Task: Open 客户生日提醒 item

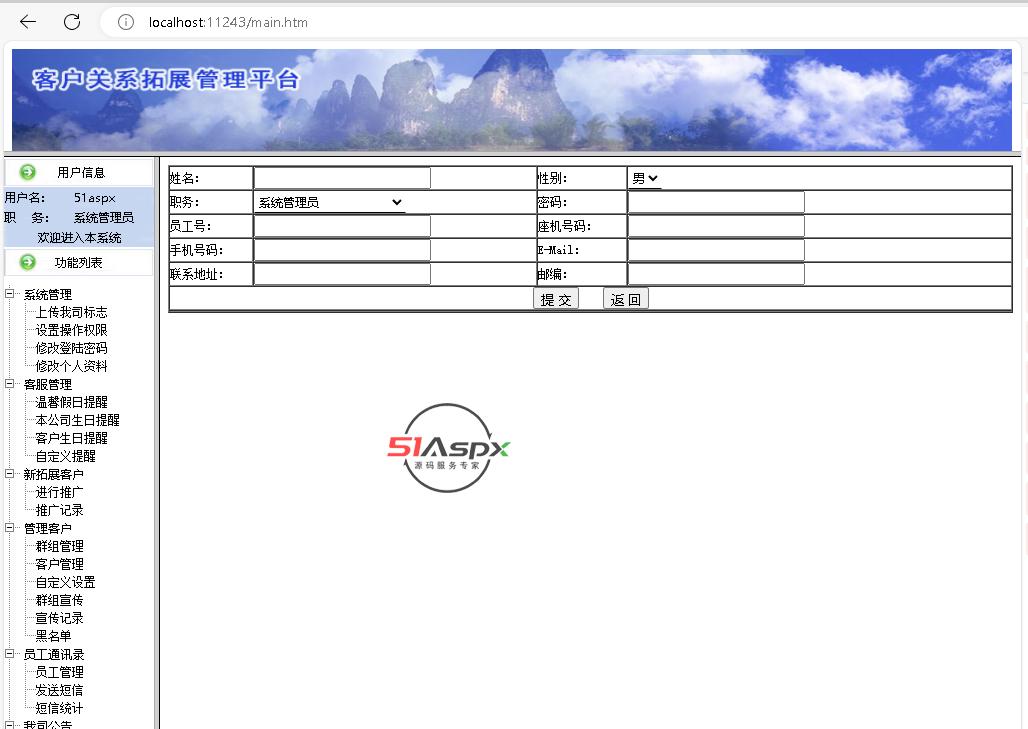Action: pos(71,438)
